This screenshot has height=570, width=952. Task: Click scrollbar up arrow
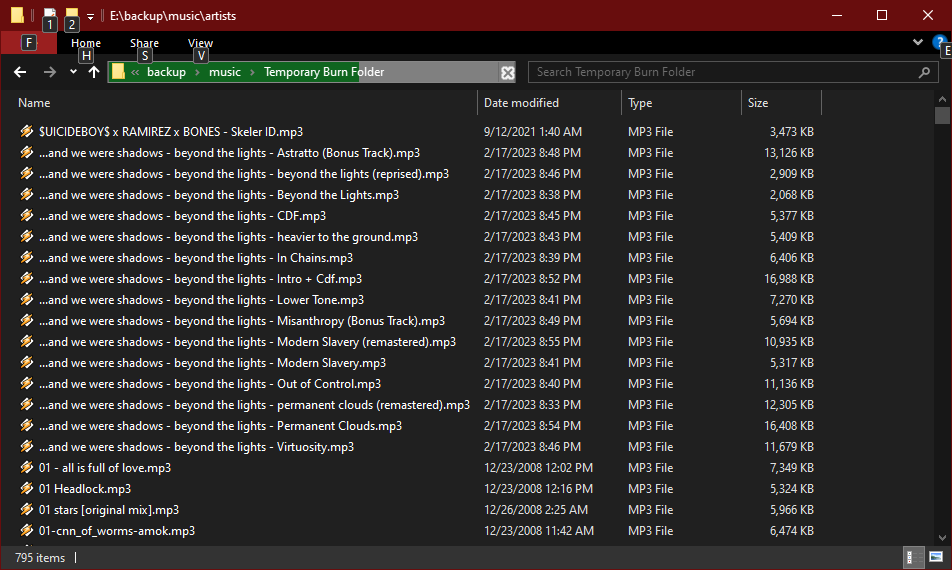click(x=942, y=99)
